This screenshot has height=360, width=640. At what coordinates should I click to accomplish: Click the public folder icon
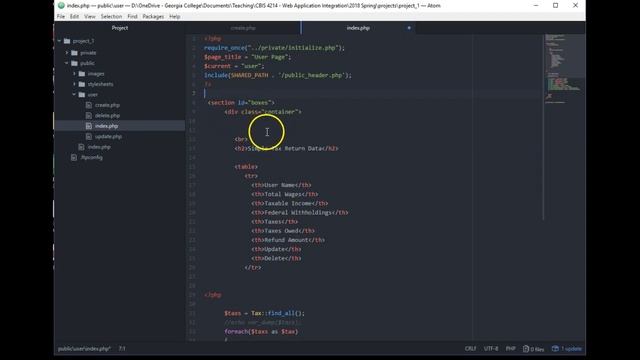click(74, 63)
